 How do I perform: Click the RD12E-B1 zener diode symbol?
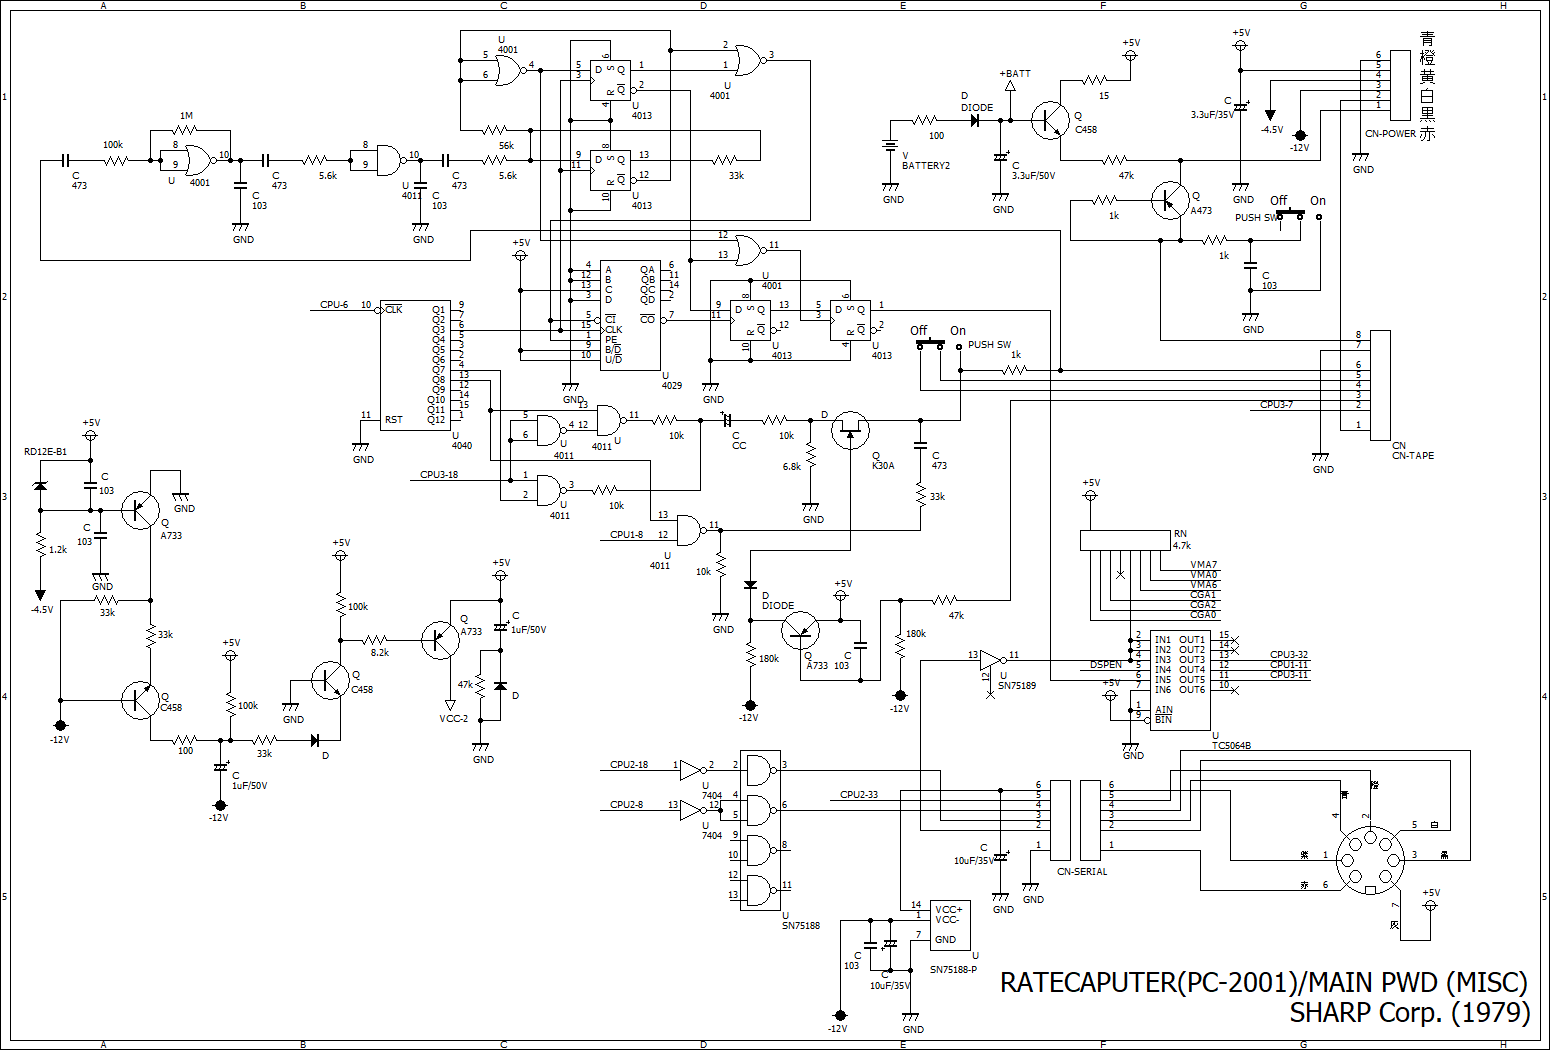[x=40, y=487]
